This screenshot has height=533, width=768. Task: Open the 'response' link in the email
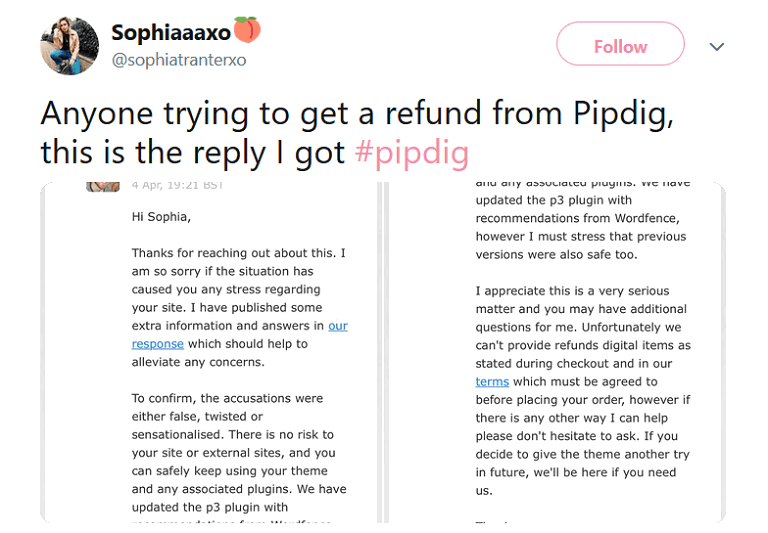[x=158, y=344]
